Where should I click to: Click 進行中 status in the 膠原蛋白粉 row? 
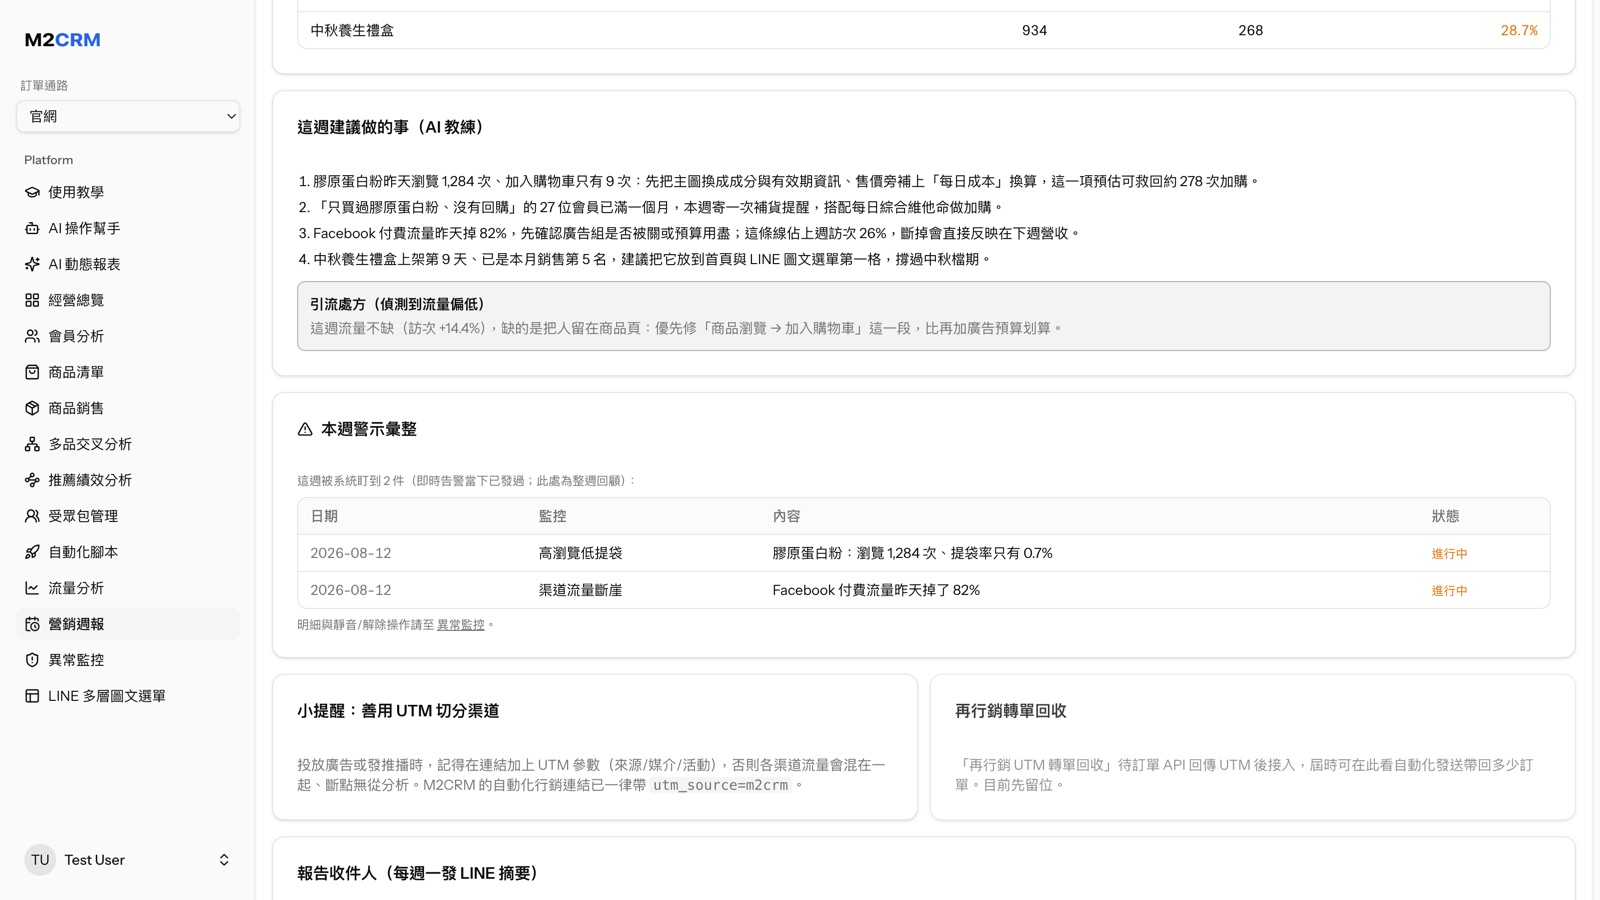point(1449,554)
